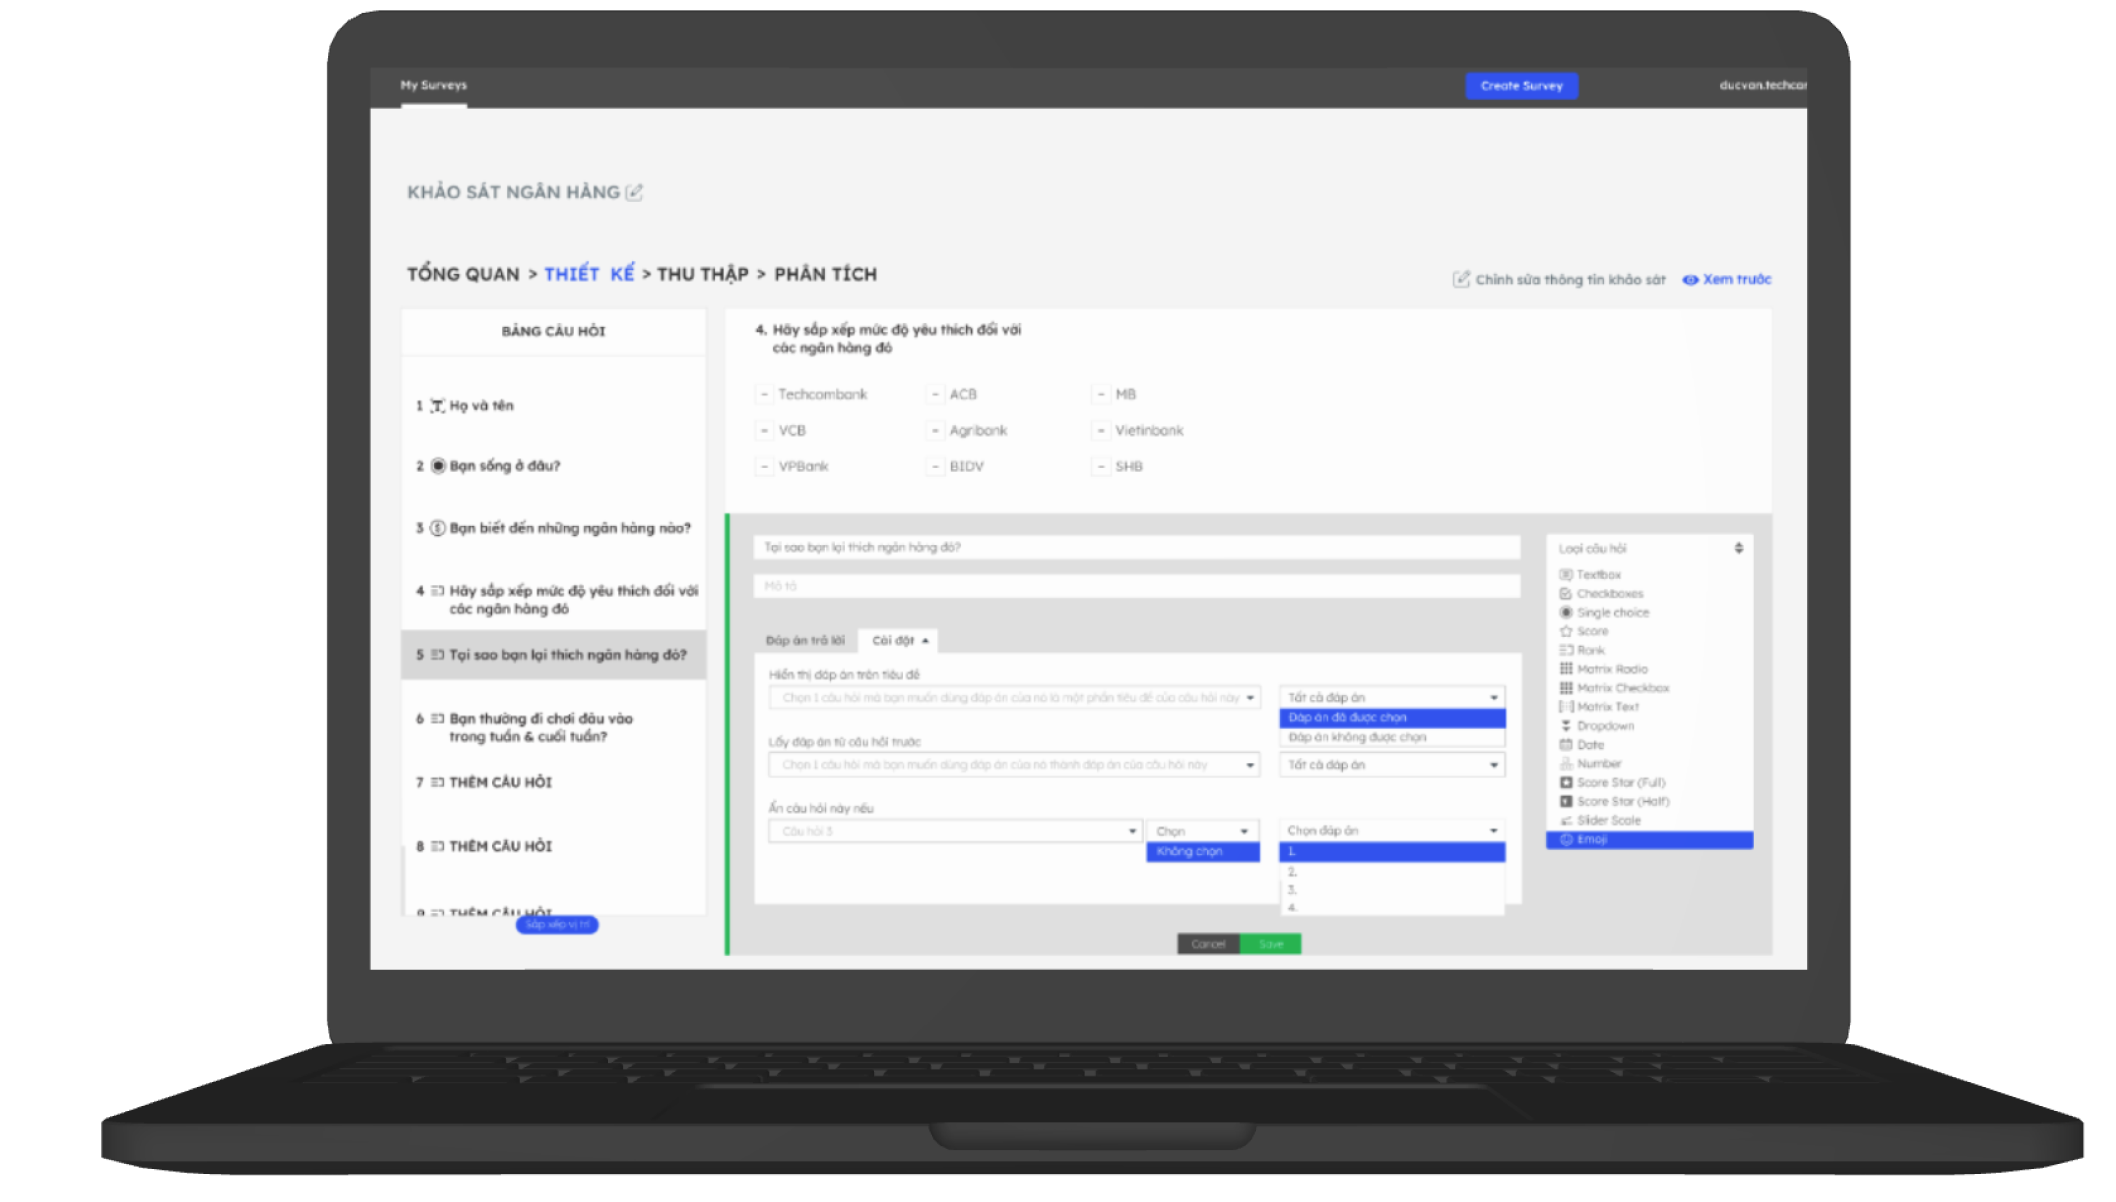Pick the Matrix Radio grid type
Image resolution: width=2116 pixels, height=1202 pixels.
click(1611, 669)
